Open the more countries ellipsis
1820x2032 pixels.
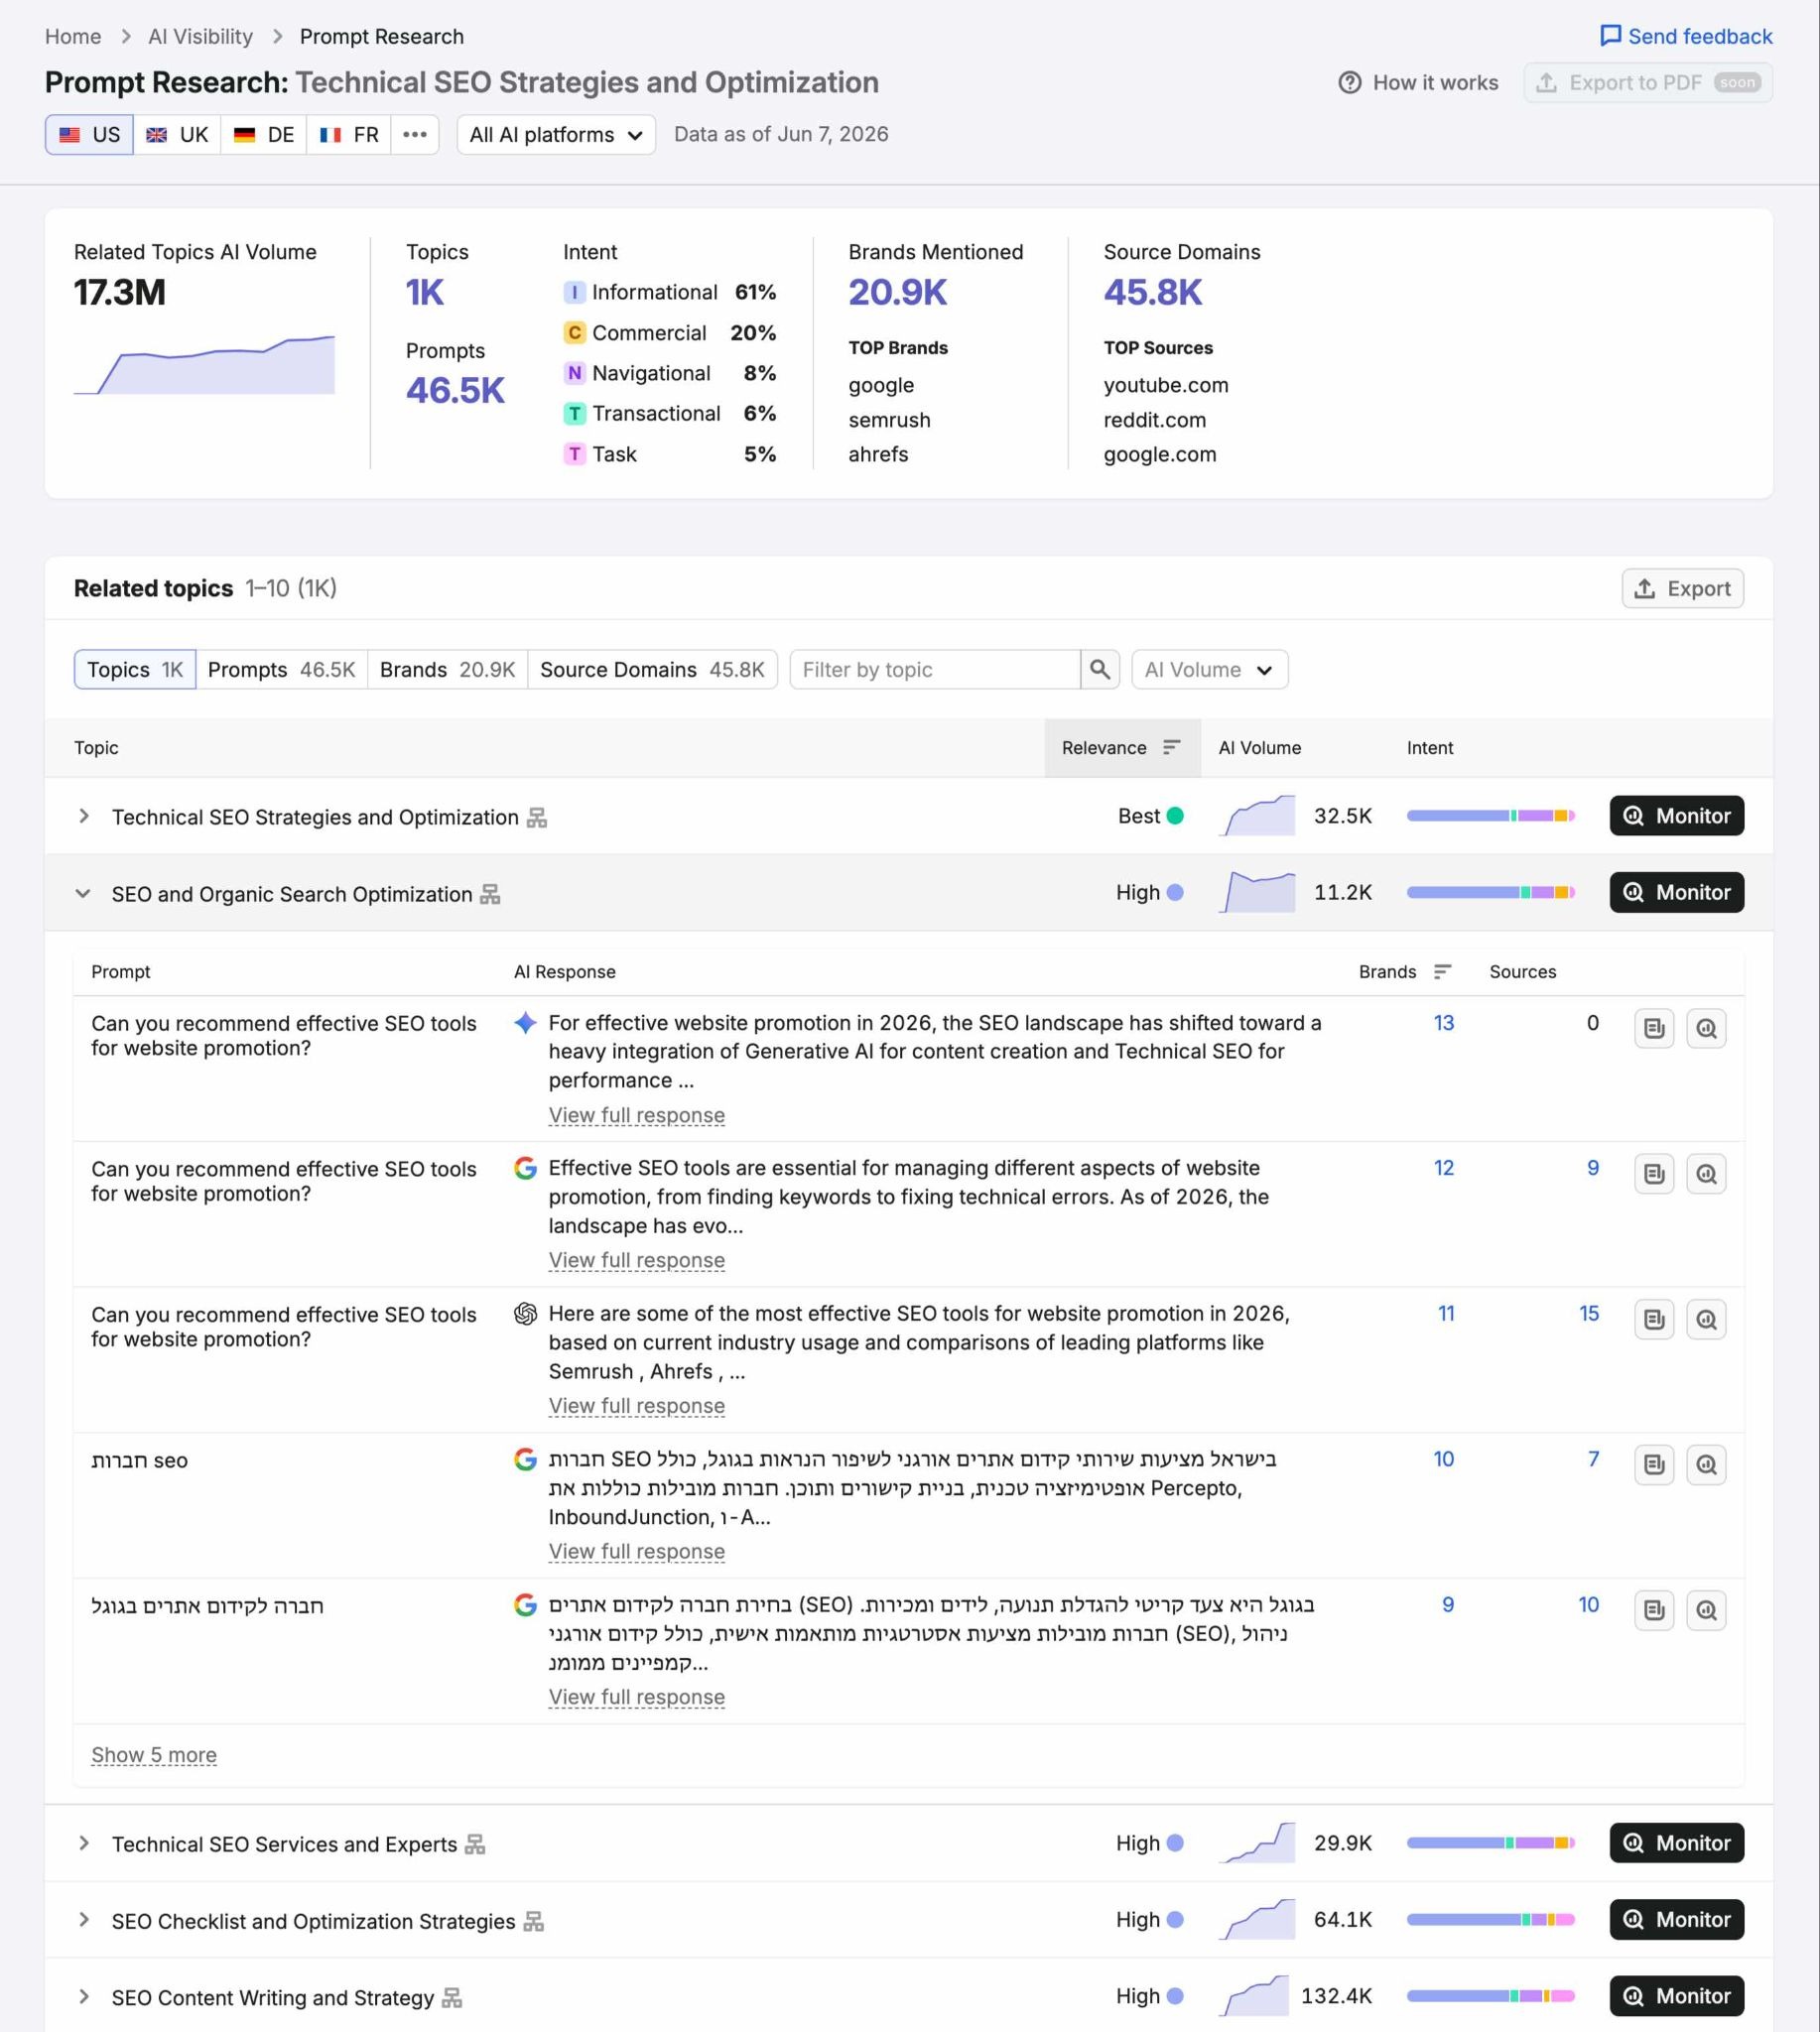coord(415,134)
